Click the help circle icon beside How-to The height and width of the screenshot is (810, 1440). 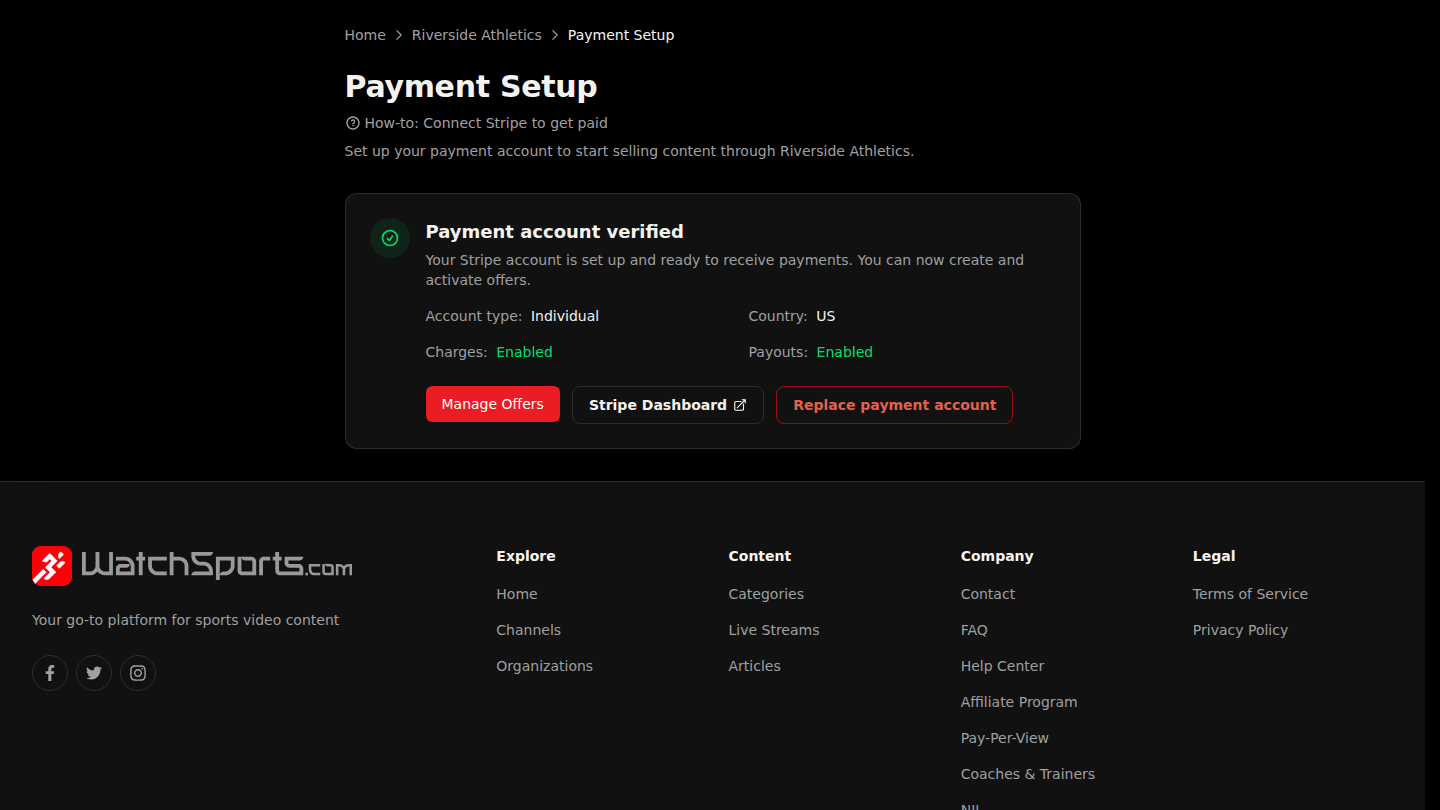(352, 123)
